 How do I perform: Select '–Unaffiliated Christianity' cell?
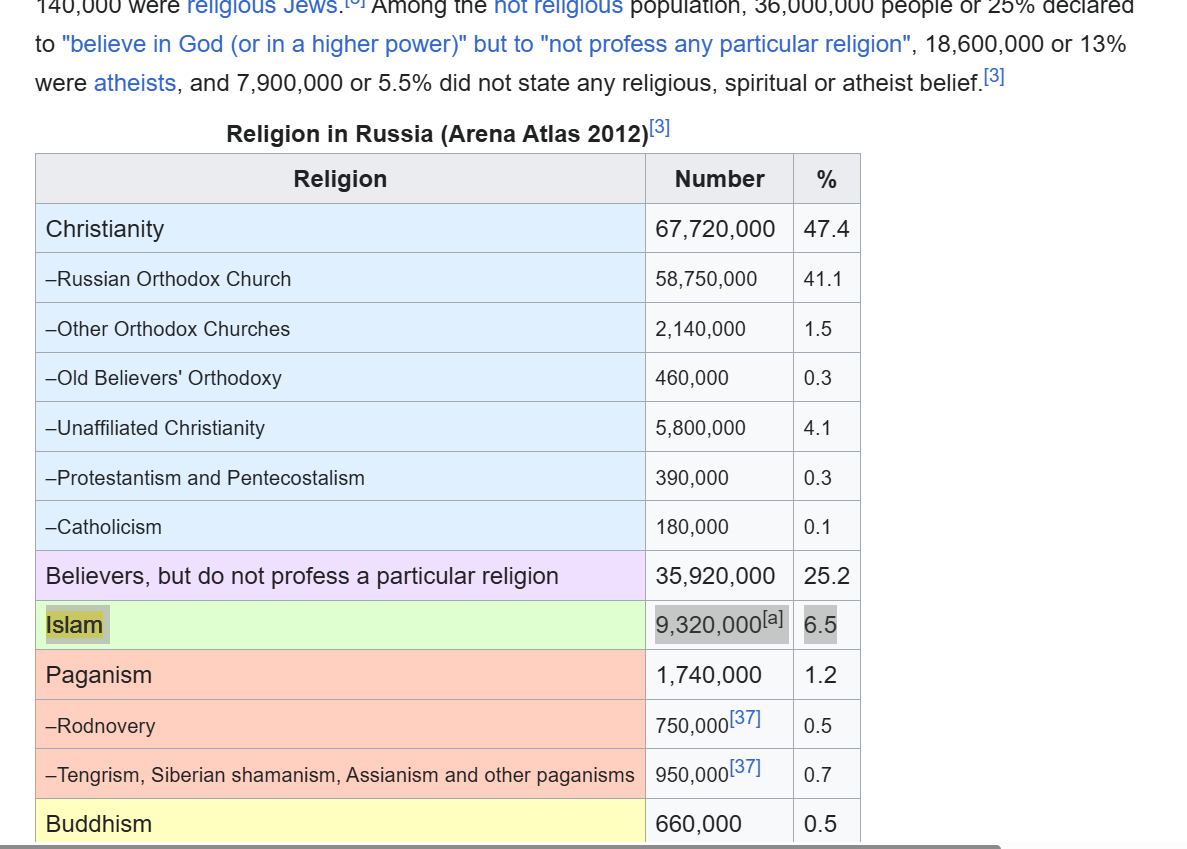340,428
